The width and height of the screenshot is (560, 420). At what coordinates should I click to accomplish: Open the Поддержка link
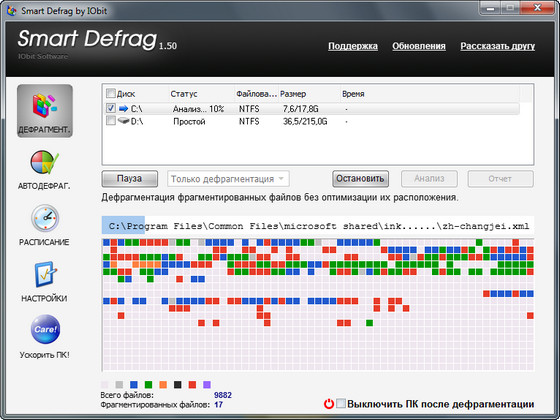tap(353, 46)
